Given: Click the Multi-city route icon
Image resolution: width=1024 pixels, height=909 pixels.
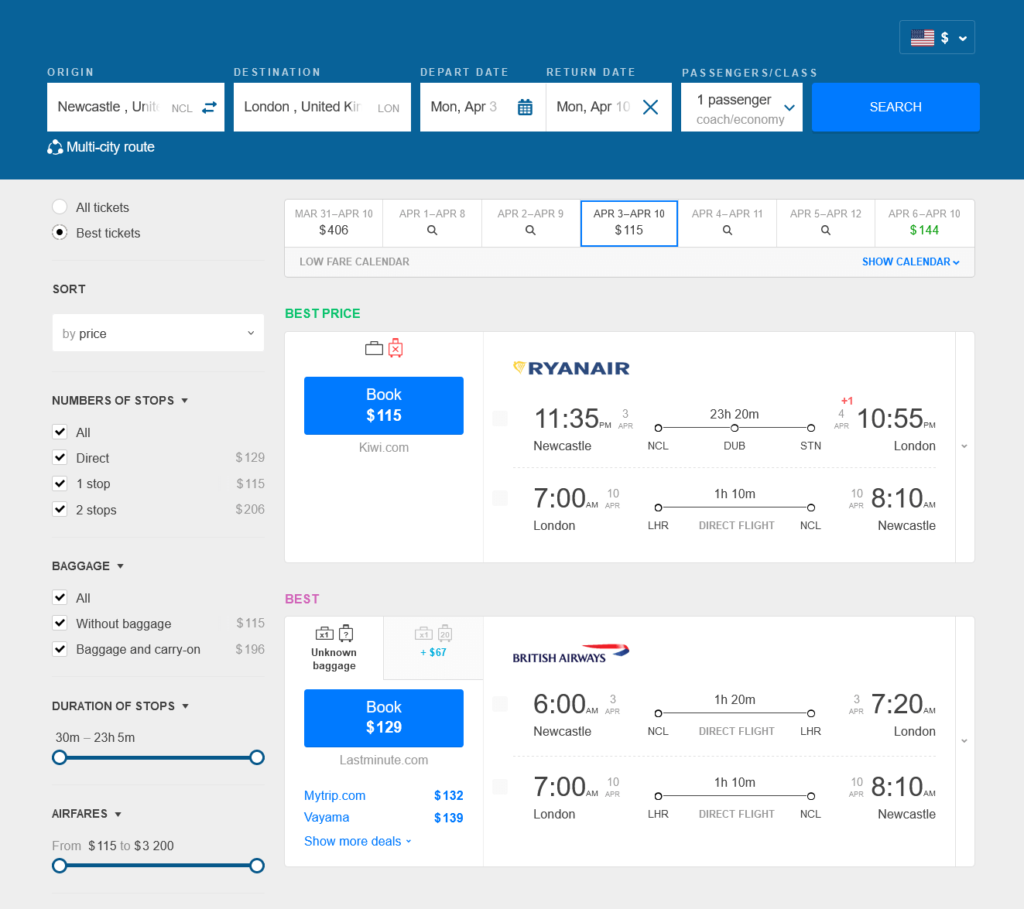Looking at the screenshot, I should pos(55,148).
